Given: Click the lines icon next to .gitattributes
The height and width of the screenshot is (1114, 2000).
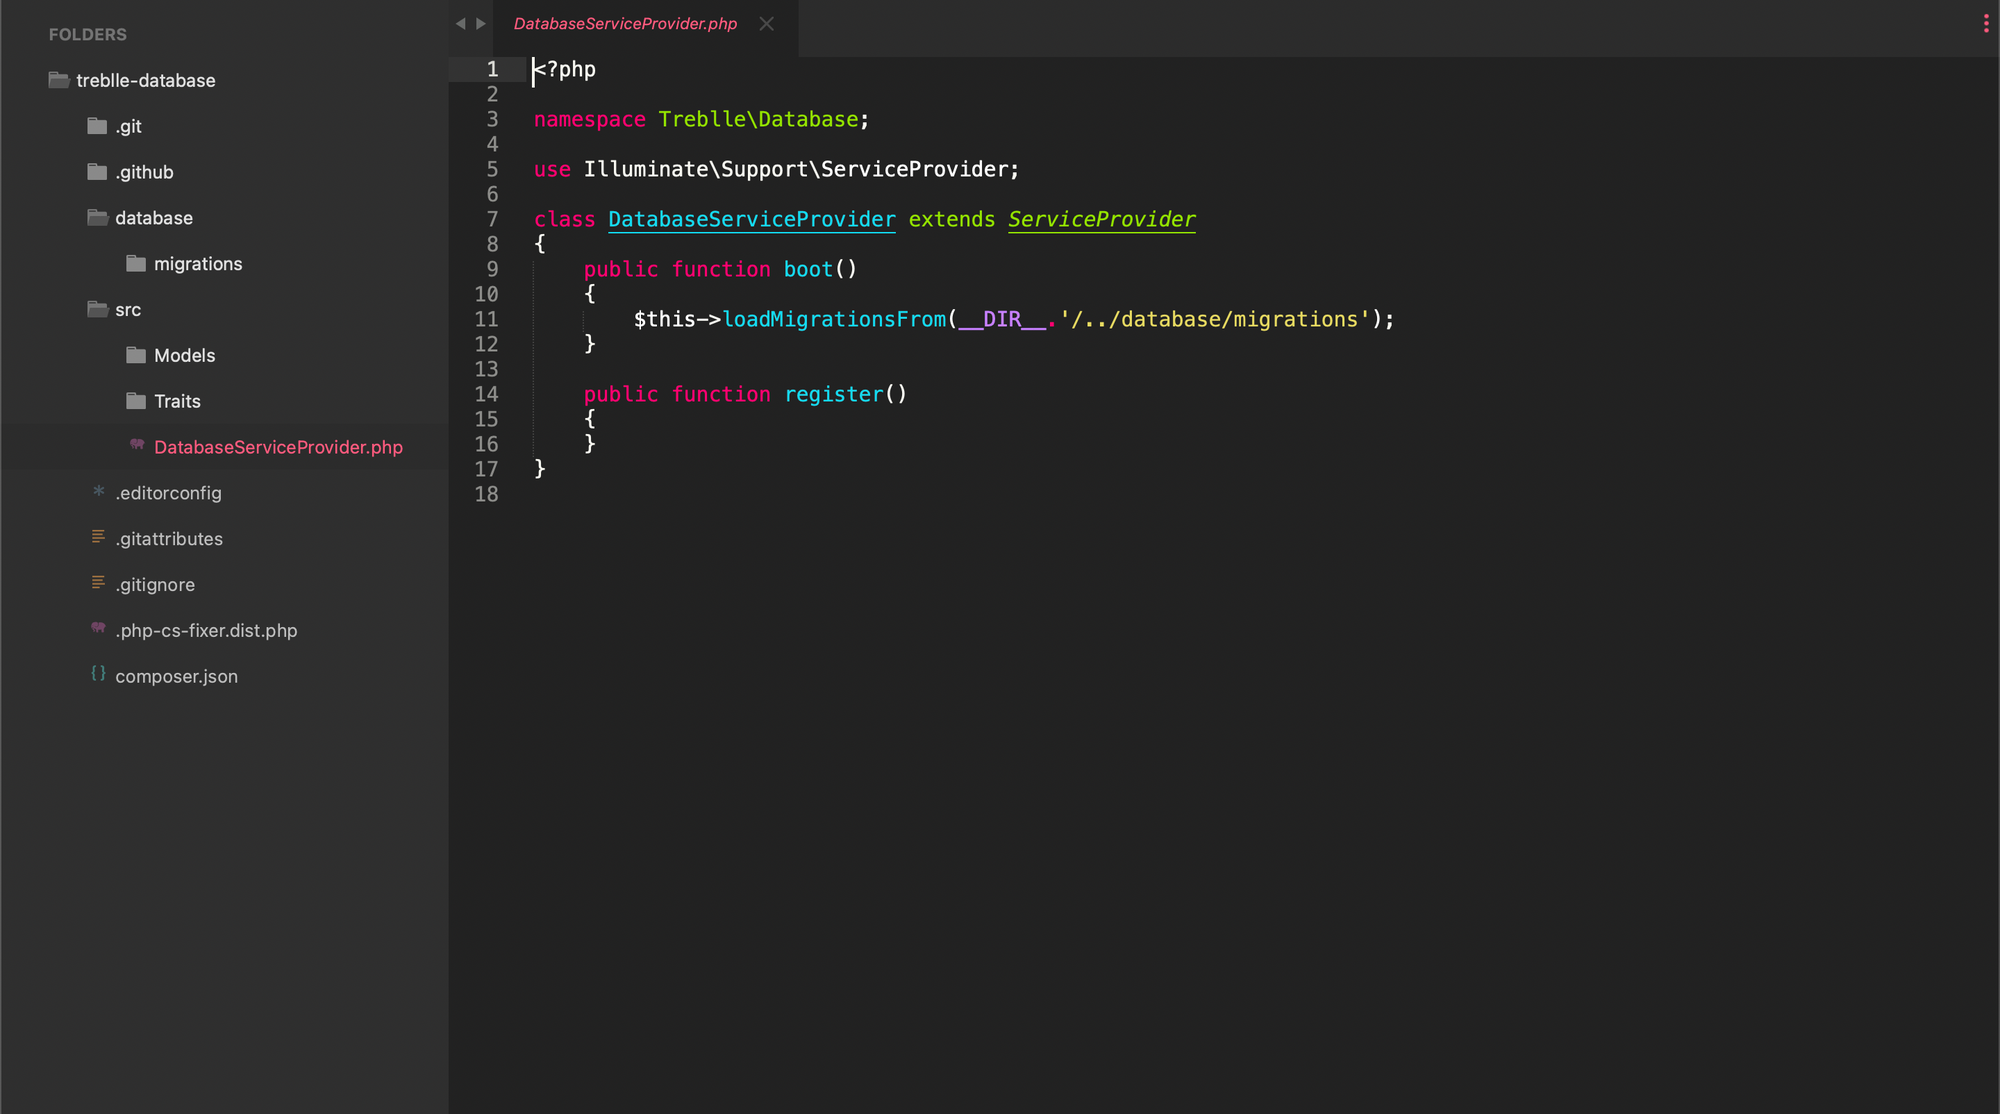Looking at the screenshot, I should click(x=98, y=537).
